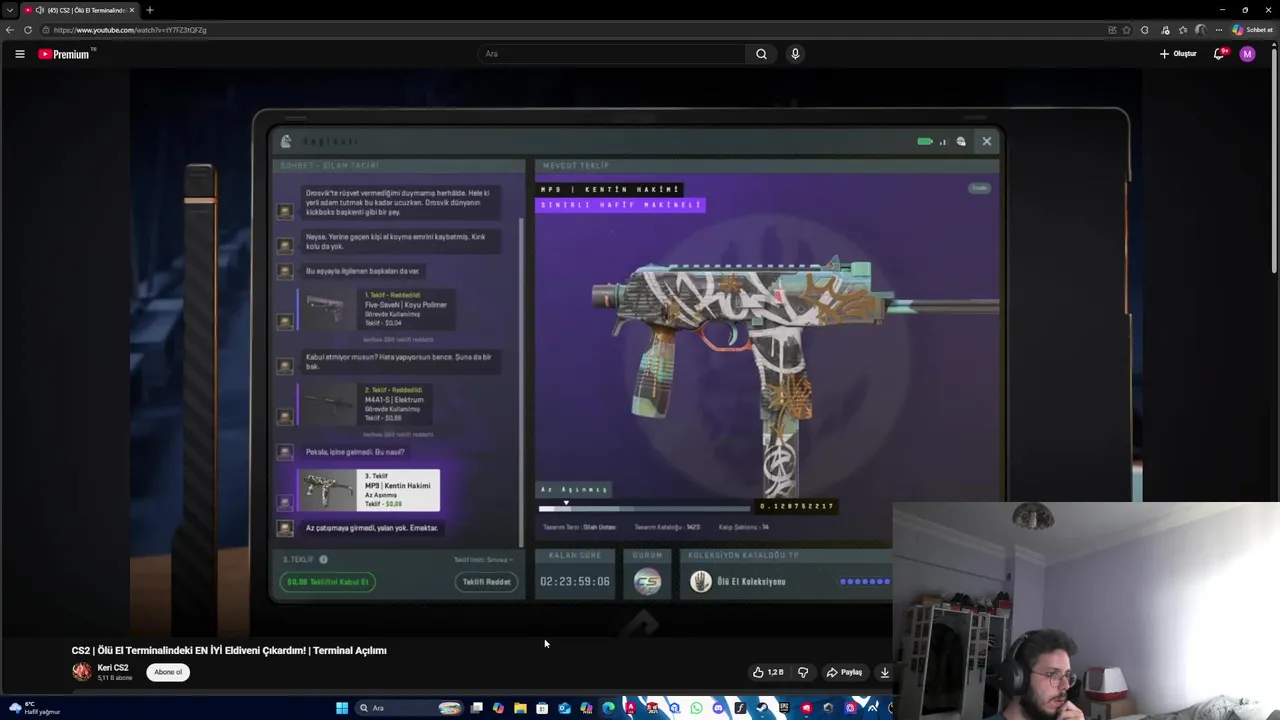Click the 02:23:59:06 remaining time
Viewport: 1280px width, 720px height.
coord(575,581)
